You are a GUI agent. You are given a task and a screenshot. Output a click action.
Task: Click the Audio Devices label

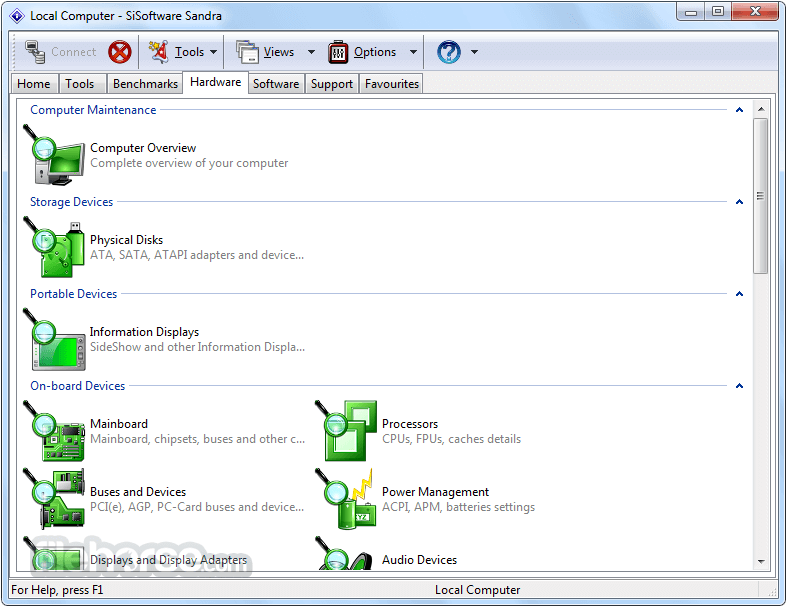(420, 560)
